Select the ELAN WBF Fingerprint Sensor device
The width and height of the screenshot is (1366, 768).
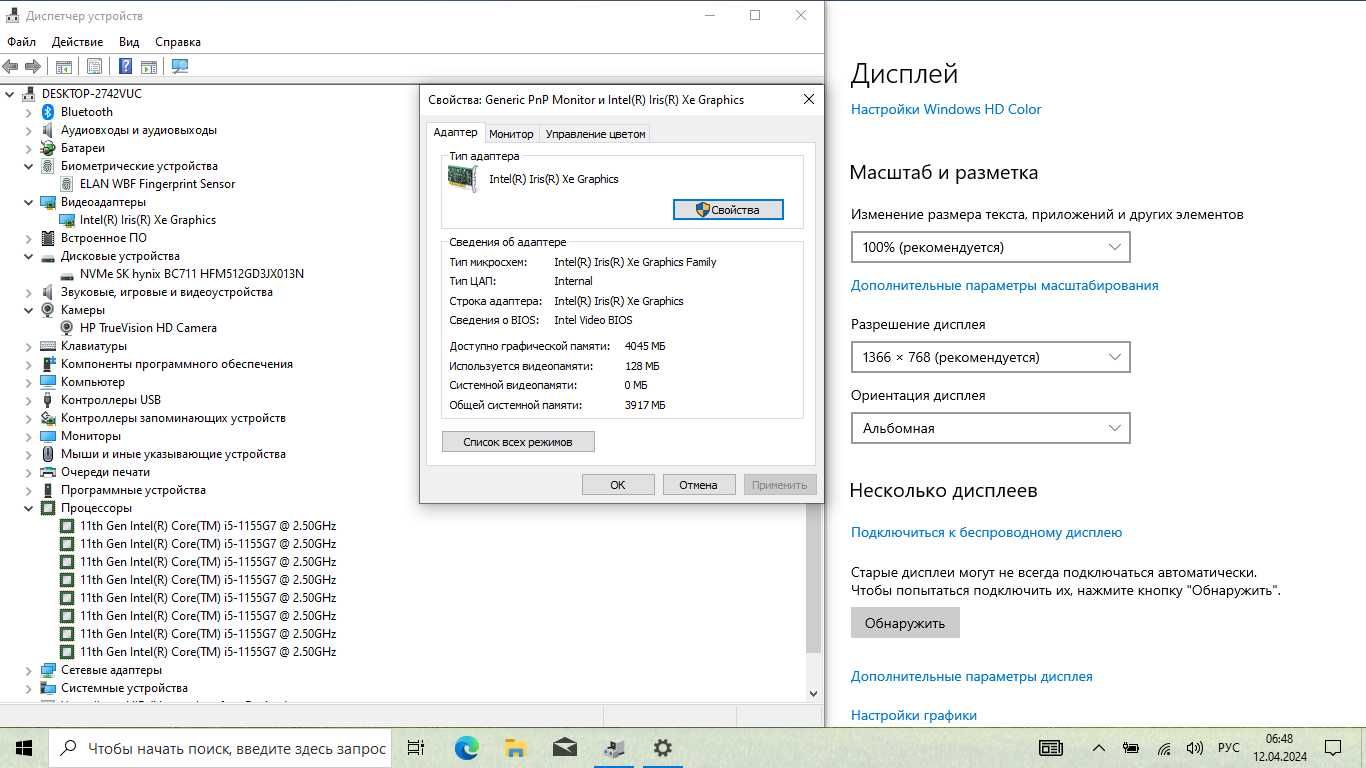click(157, 184)
